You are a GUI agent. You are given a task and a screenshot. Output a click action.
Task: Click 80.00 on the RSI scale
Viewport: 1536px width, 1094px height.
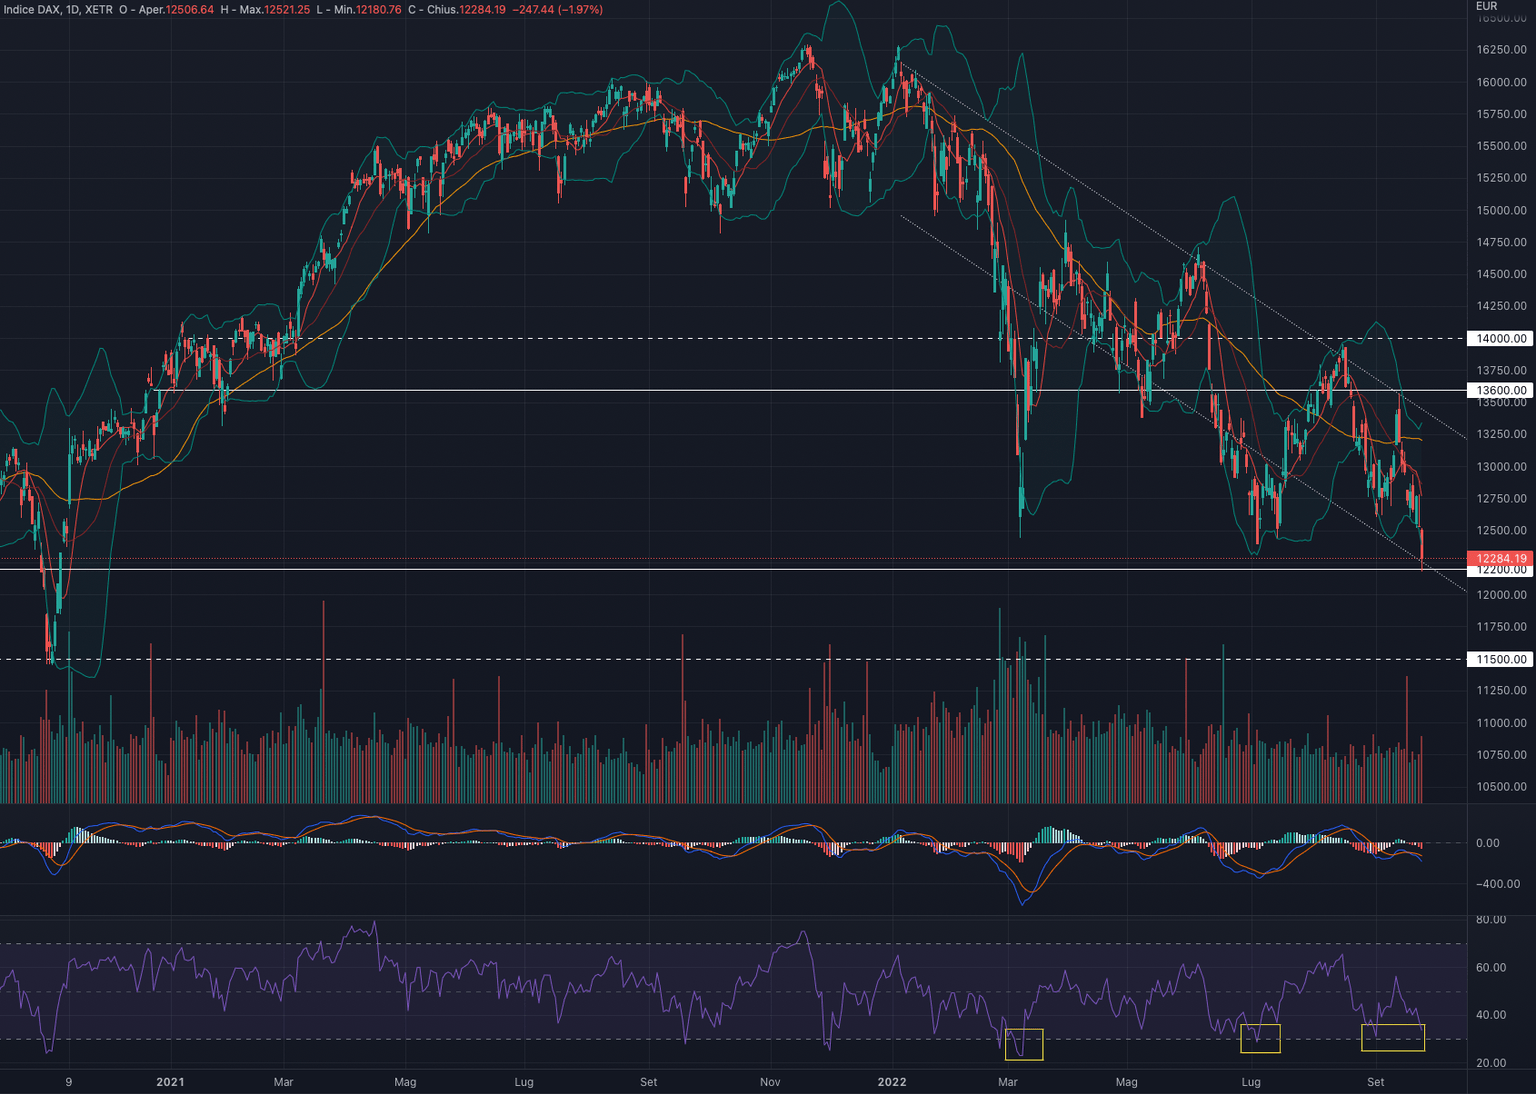coord(1491,920)
